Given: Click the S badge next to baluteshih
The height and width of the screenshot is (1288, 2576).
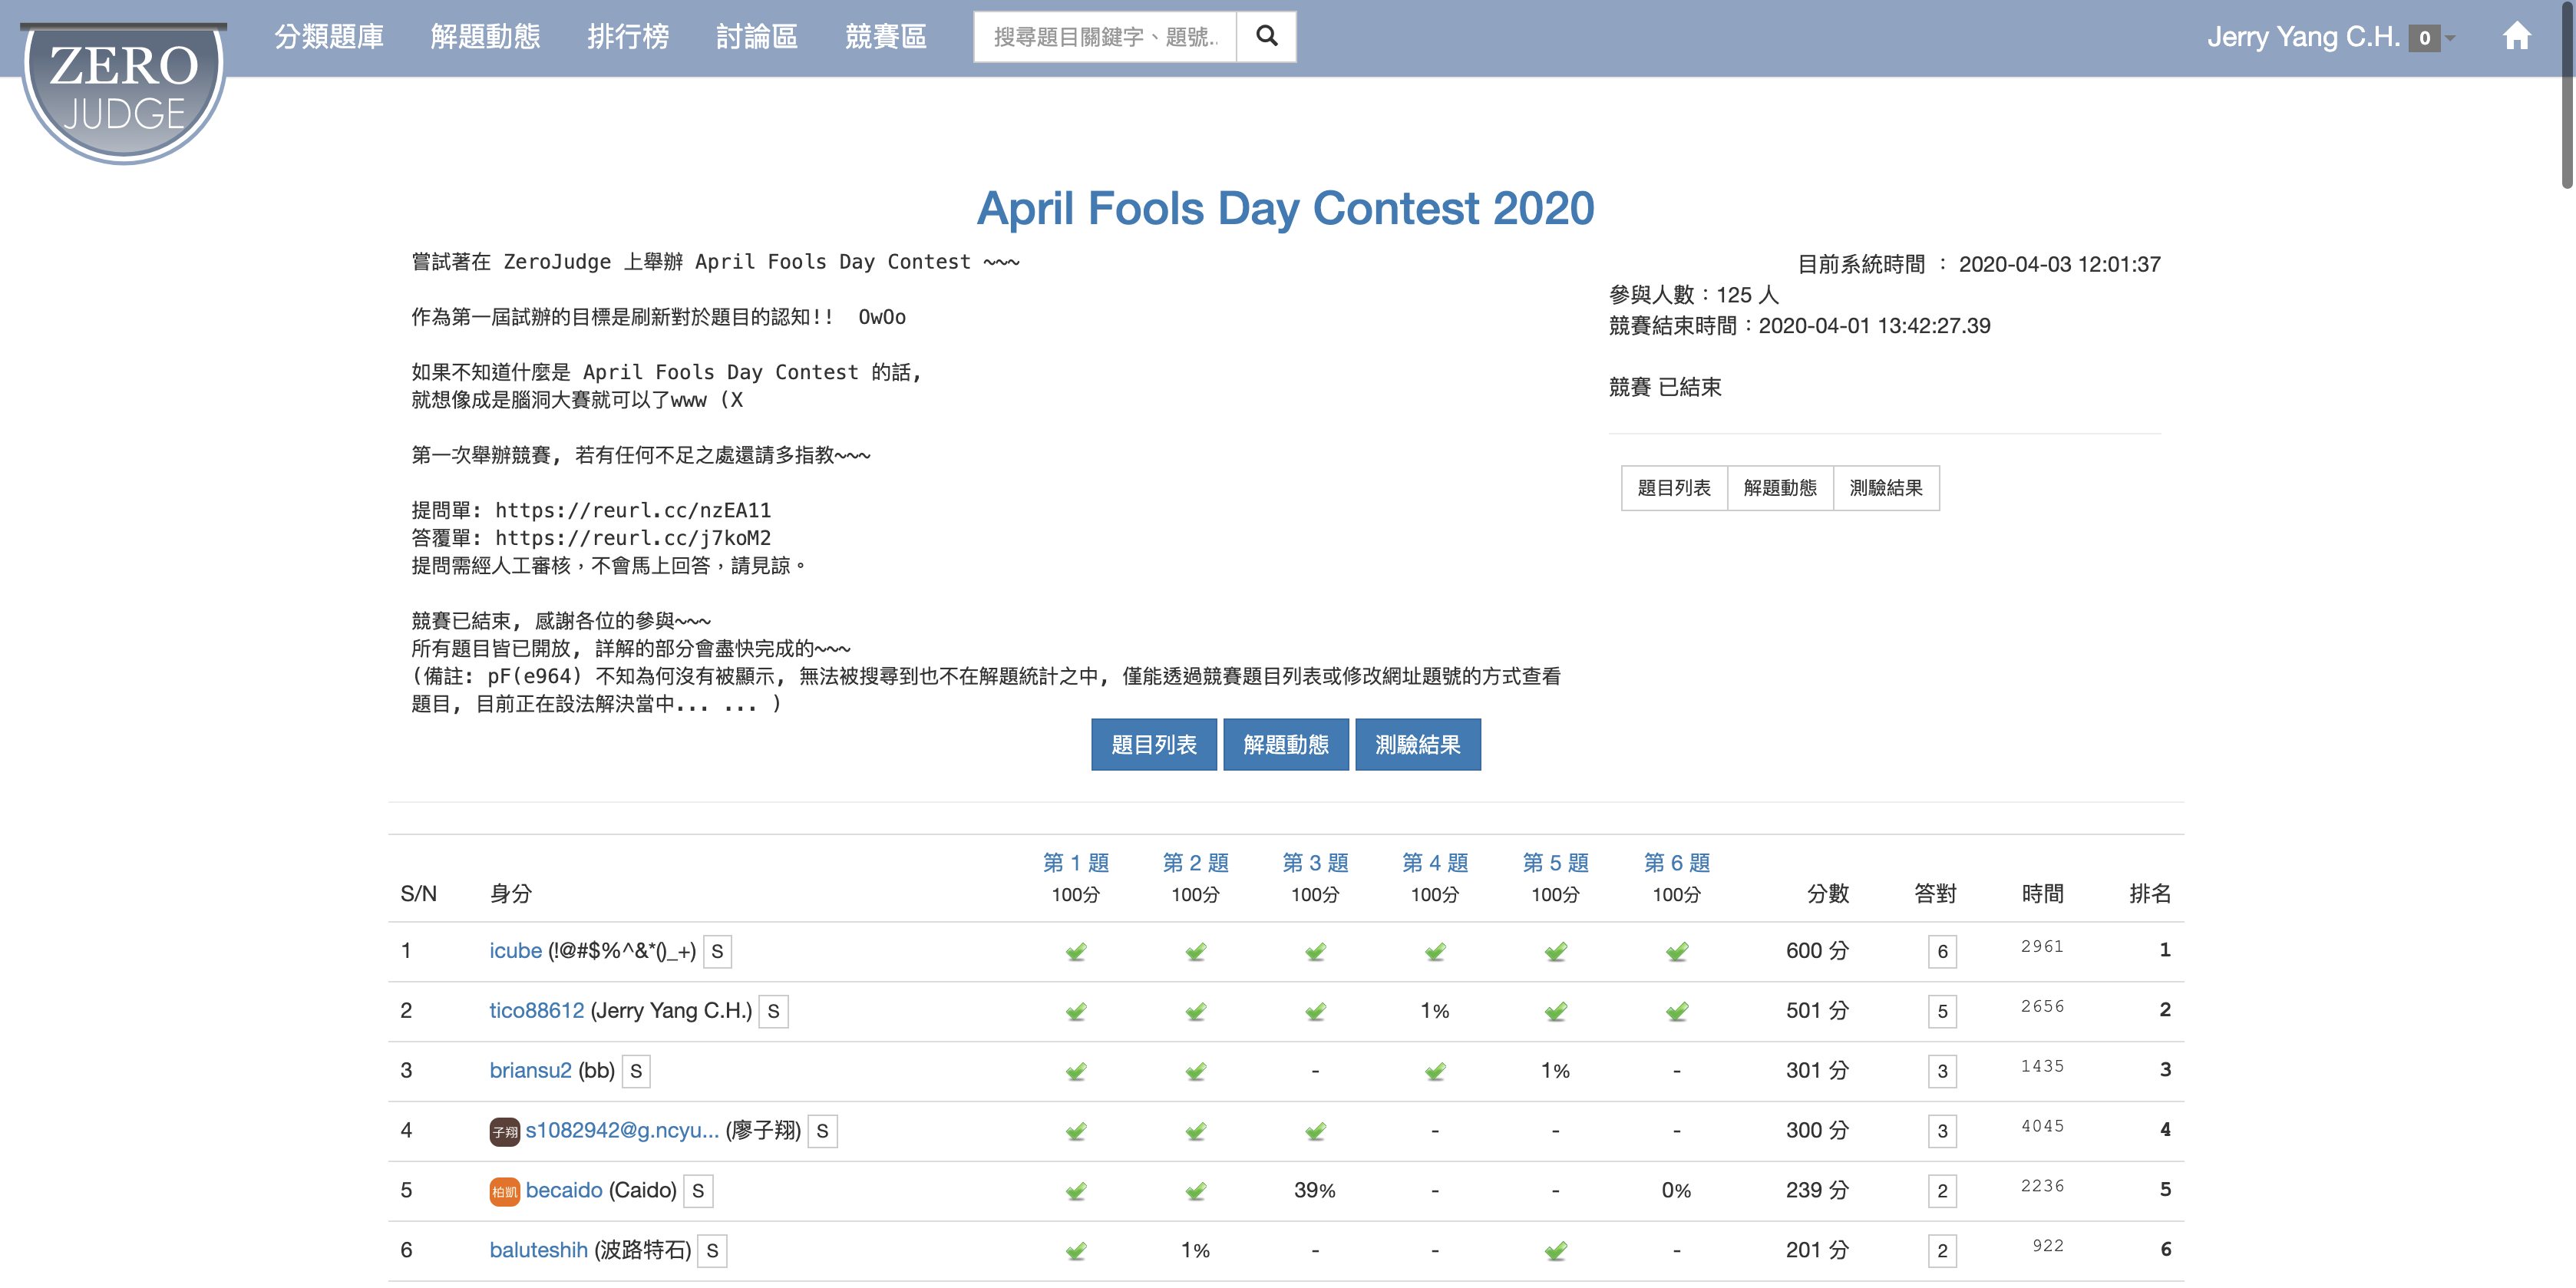Looking at the screenshot, I should click(x=712, y=1251).
